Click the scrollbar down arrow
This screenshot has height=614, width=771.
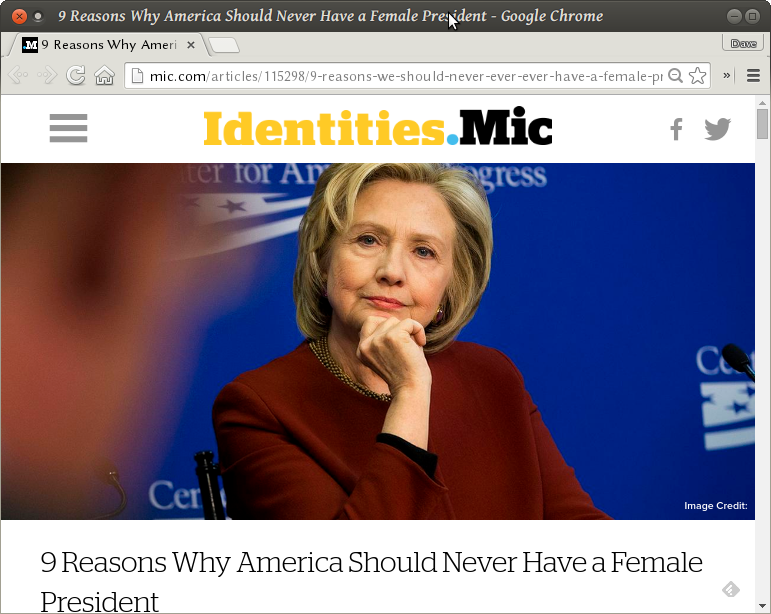762,606
